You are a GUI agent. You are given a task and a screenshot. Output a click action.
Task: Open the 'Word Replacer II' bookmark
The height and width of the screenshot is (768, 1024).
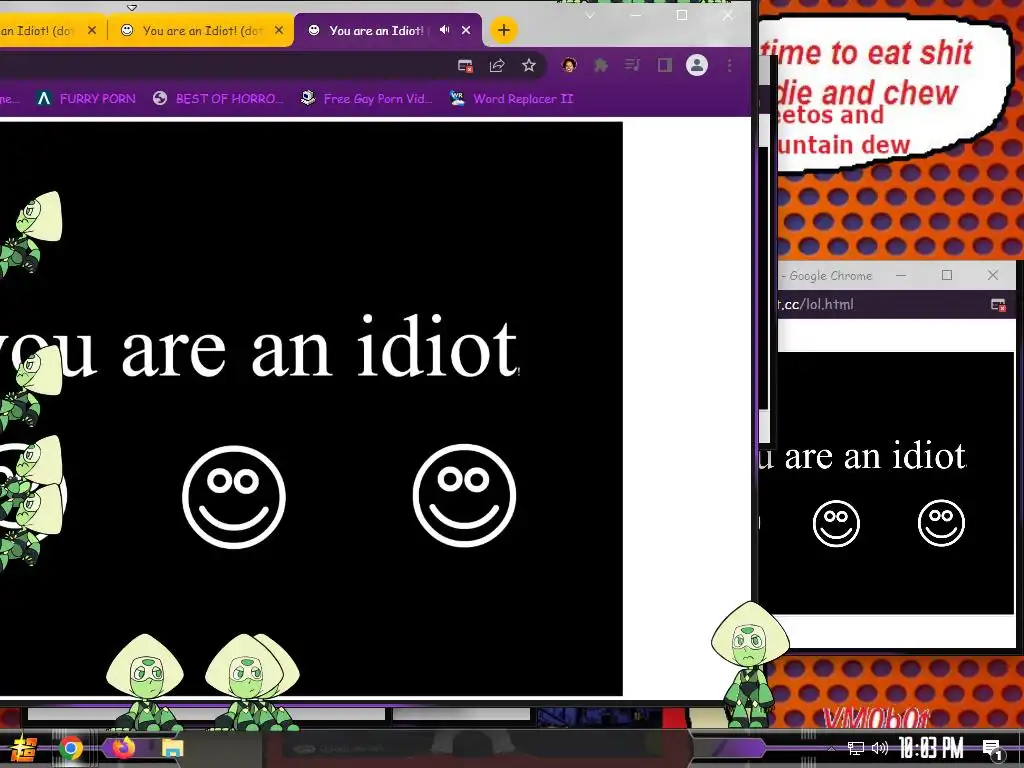tap(511, 99)
